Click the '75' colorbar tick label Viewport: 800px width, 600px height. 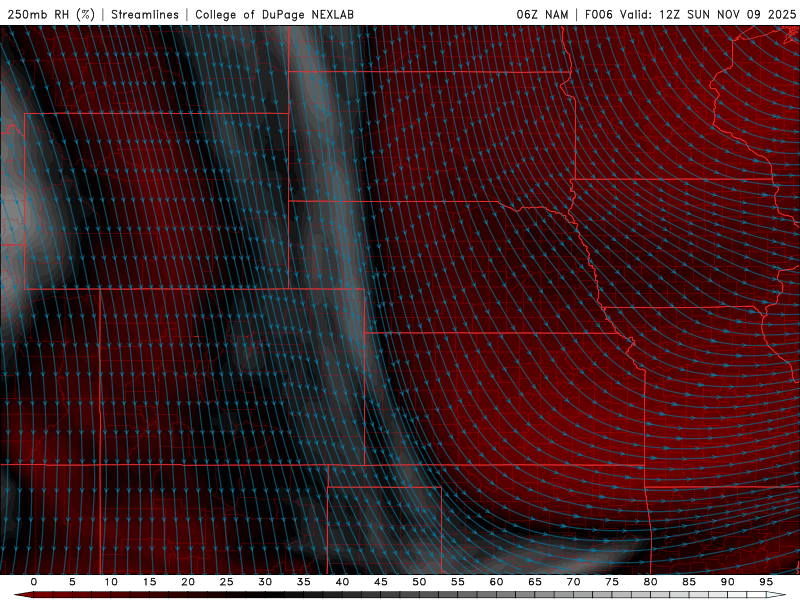click(612, 582)
